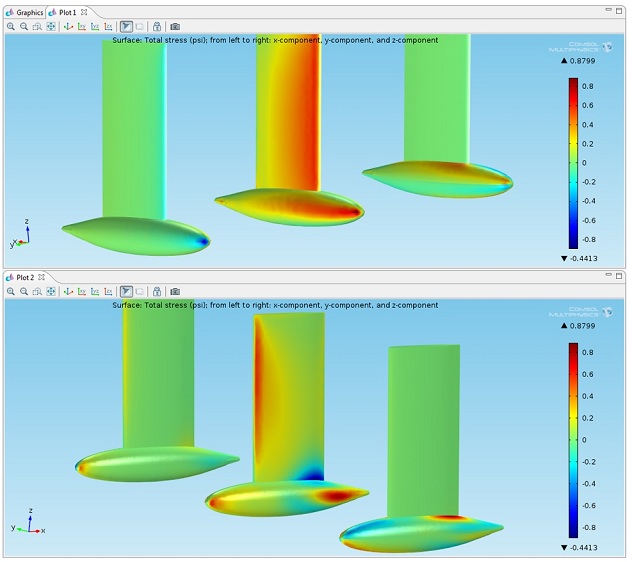Take image snapshot of Plot 1
Viewport: 632px width, 562px height.
[x=175, y=26]
